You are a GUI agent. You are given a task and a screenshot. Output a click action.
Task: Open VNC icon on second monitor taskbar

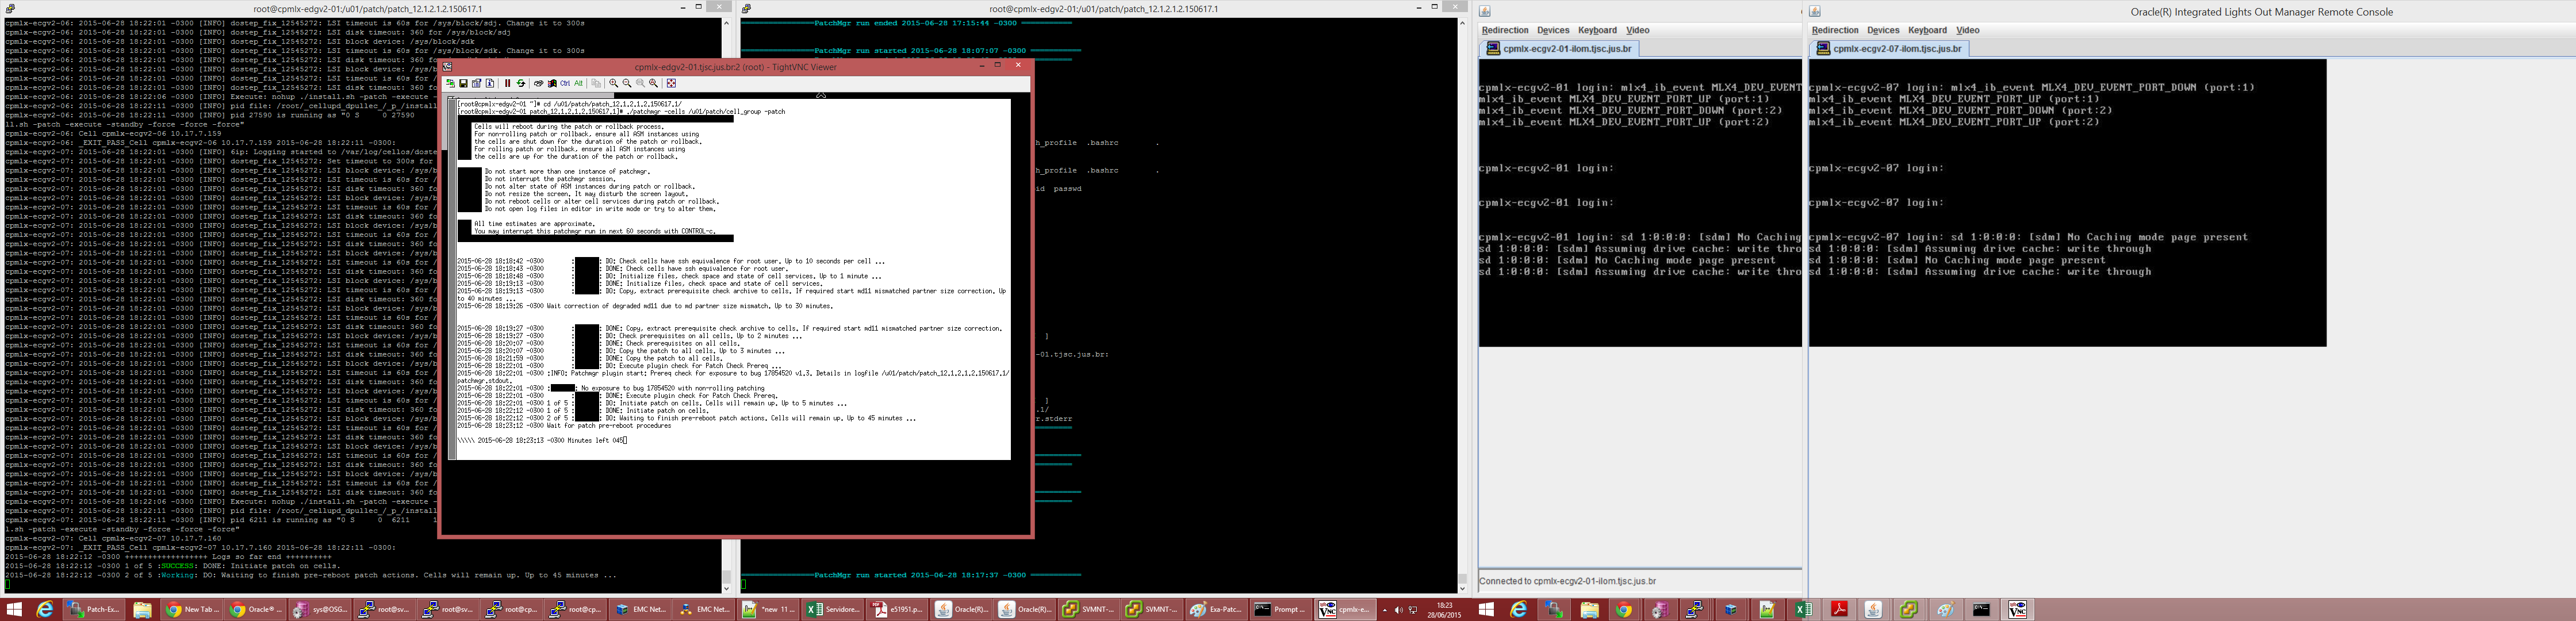tap(2017, 609)
